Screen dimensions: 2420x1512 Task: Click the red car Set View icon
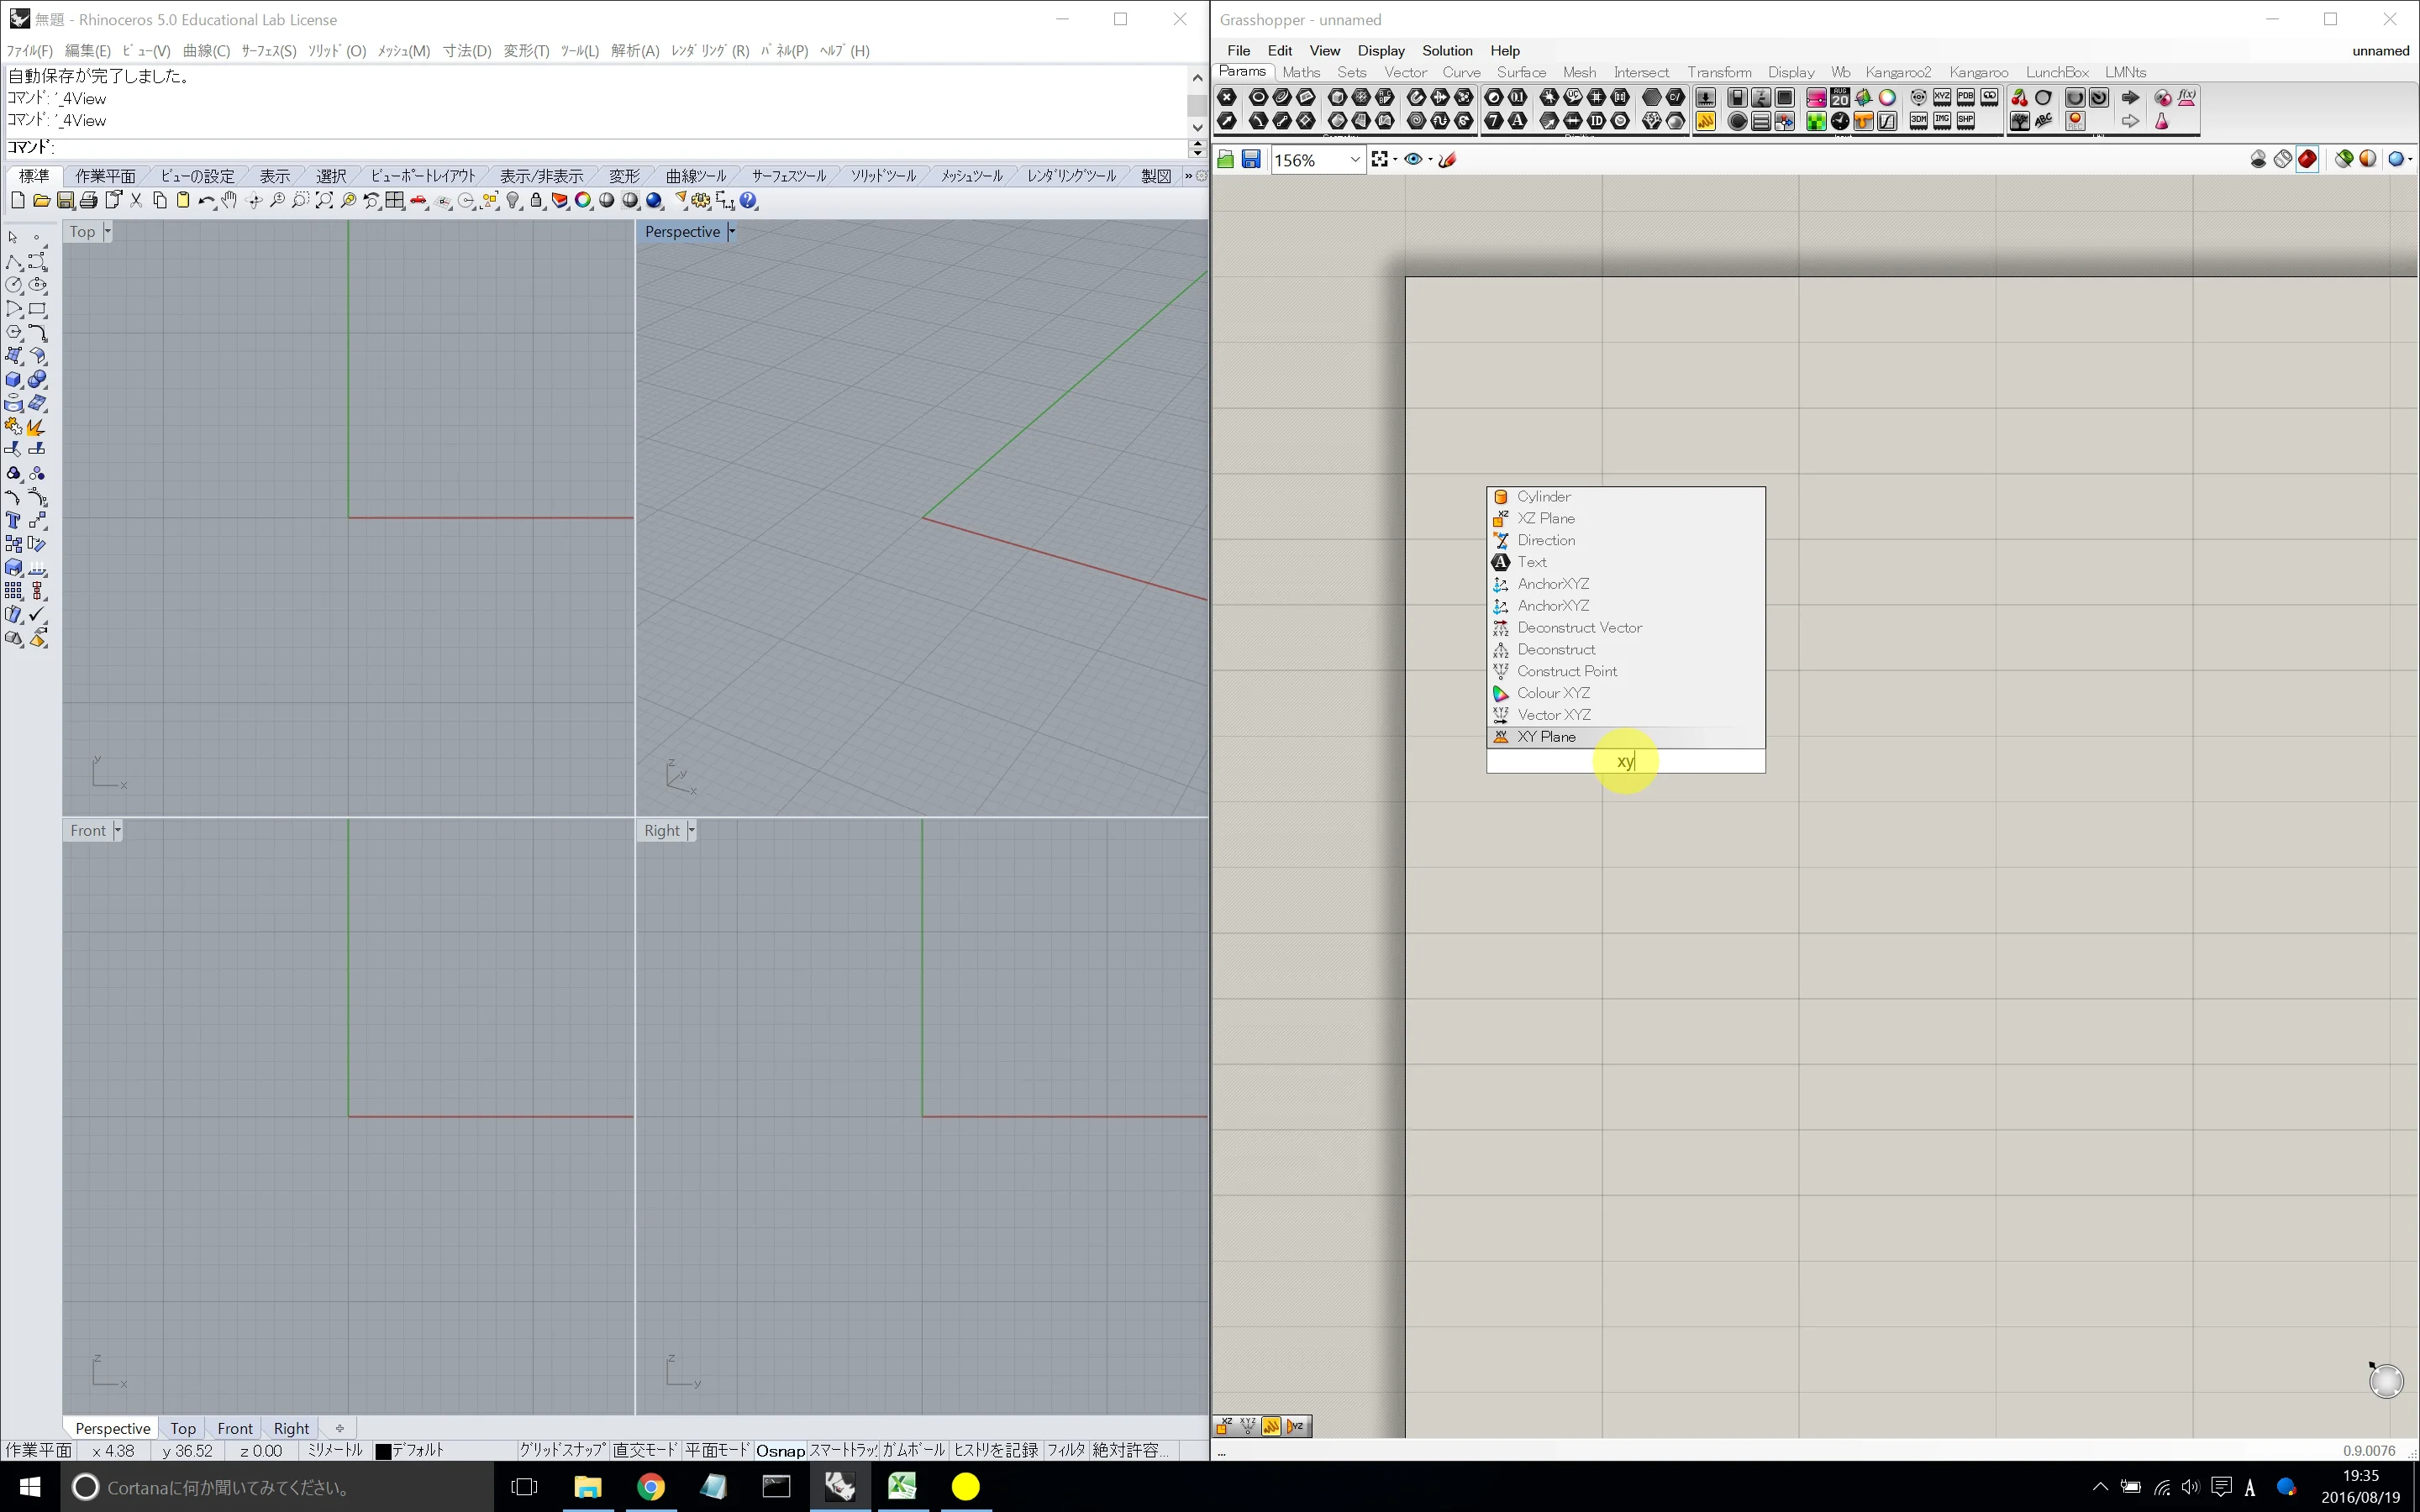(419, 201)
